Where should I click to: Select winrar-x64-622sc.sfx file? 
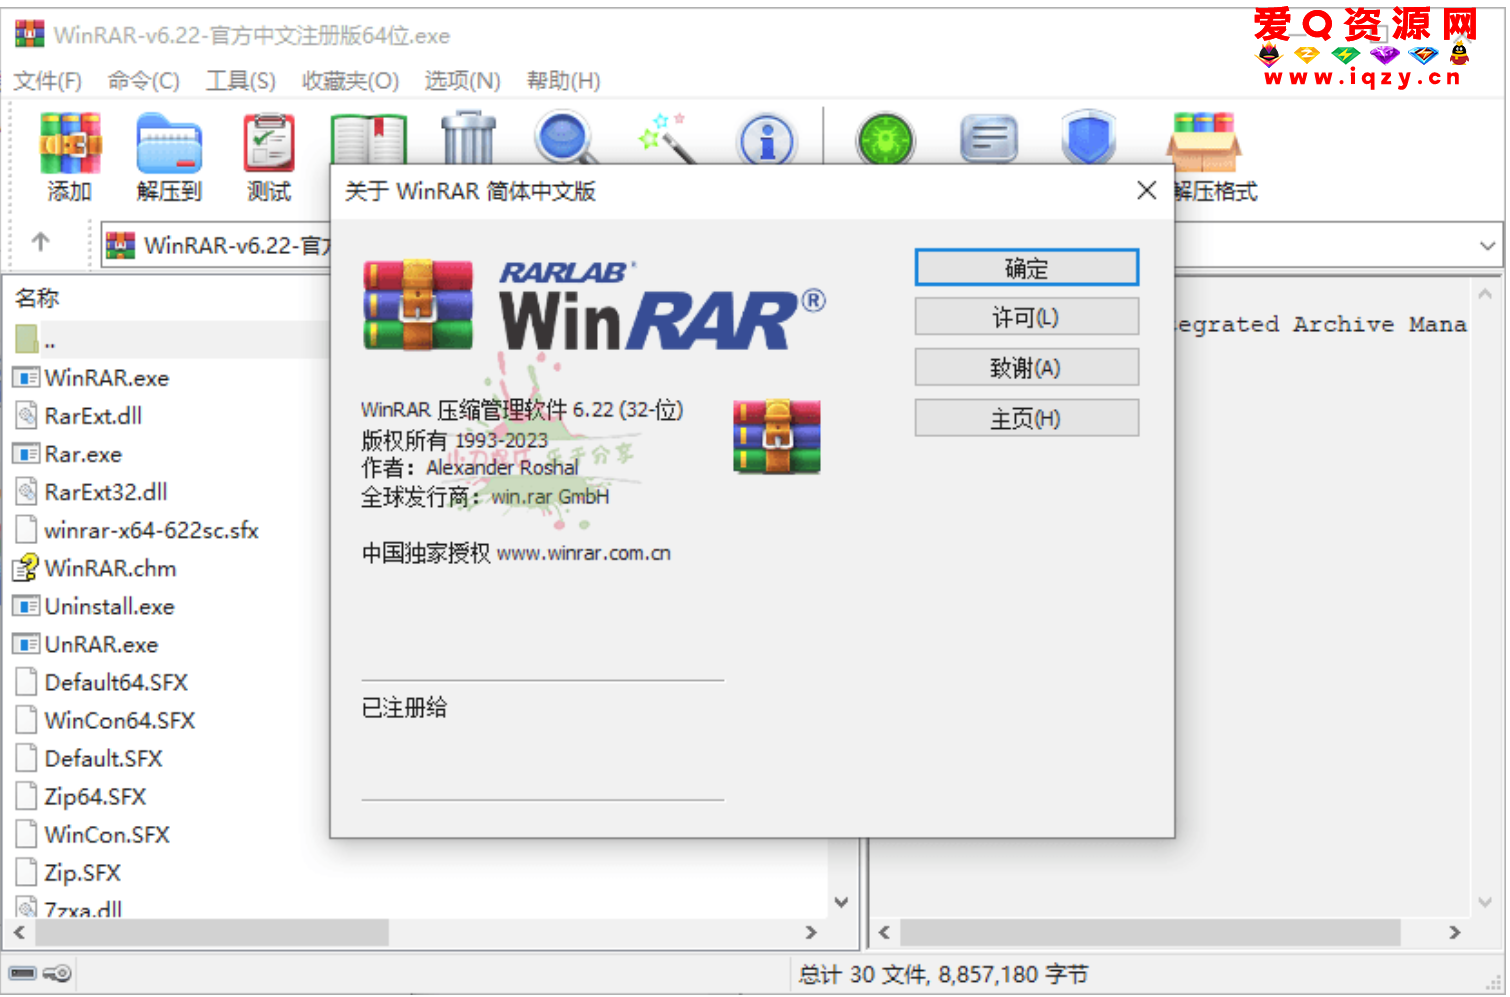pyautogui.click(x=152, y=530)
